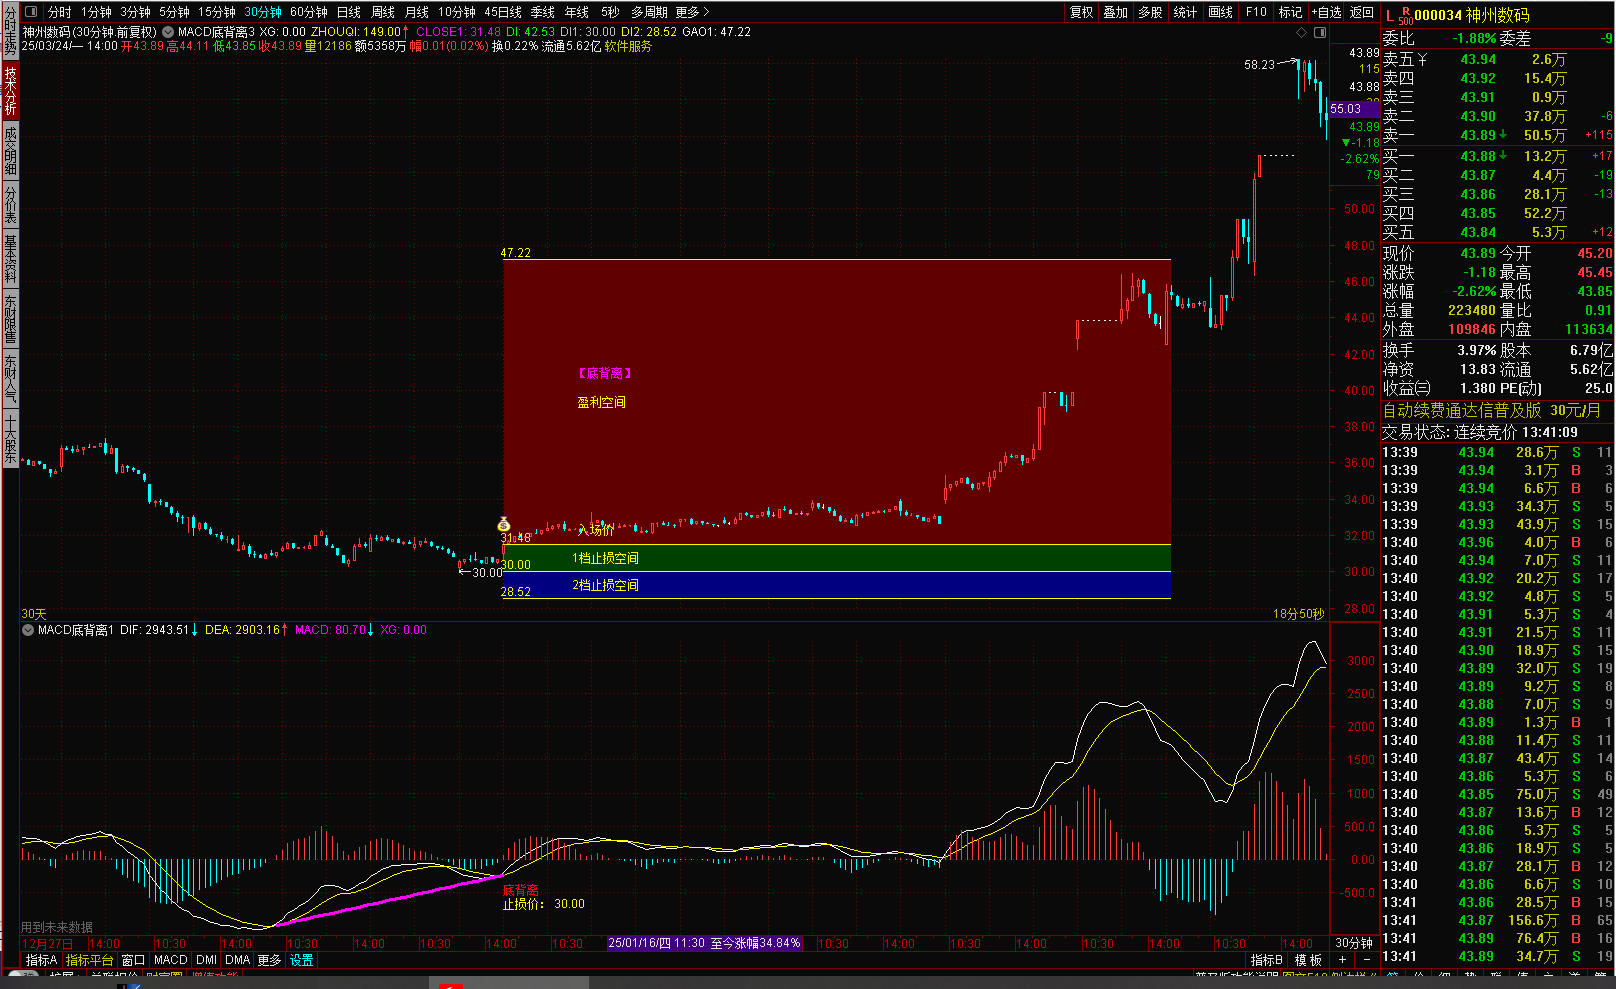Open the 基本资料 left sidebar tab

pos(10,259)
